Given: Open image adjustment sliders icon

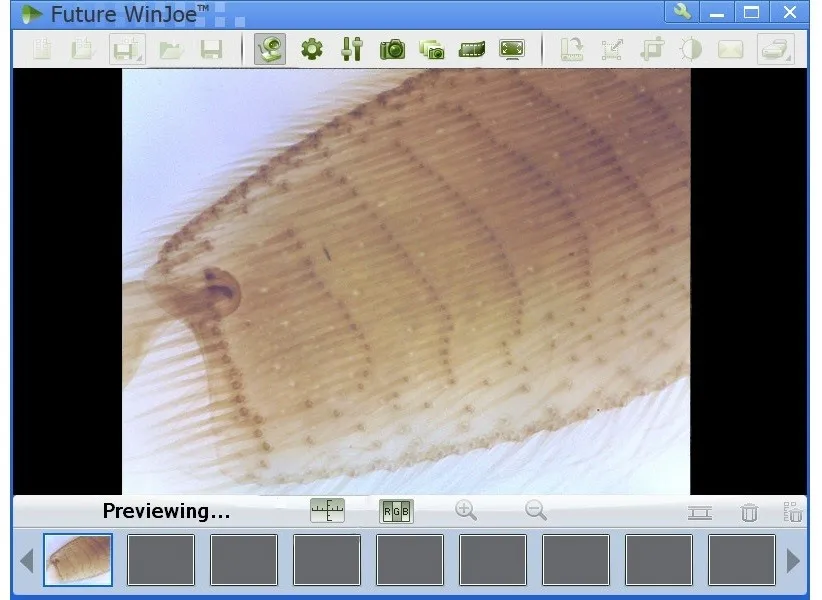Looking at the screenshot, I should tap(351, 49).
